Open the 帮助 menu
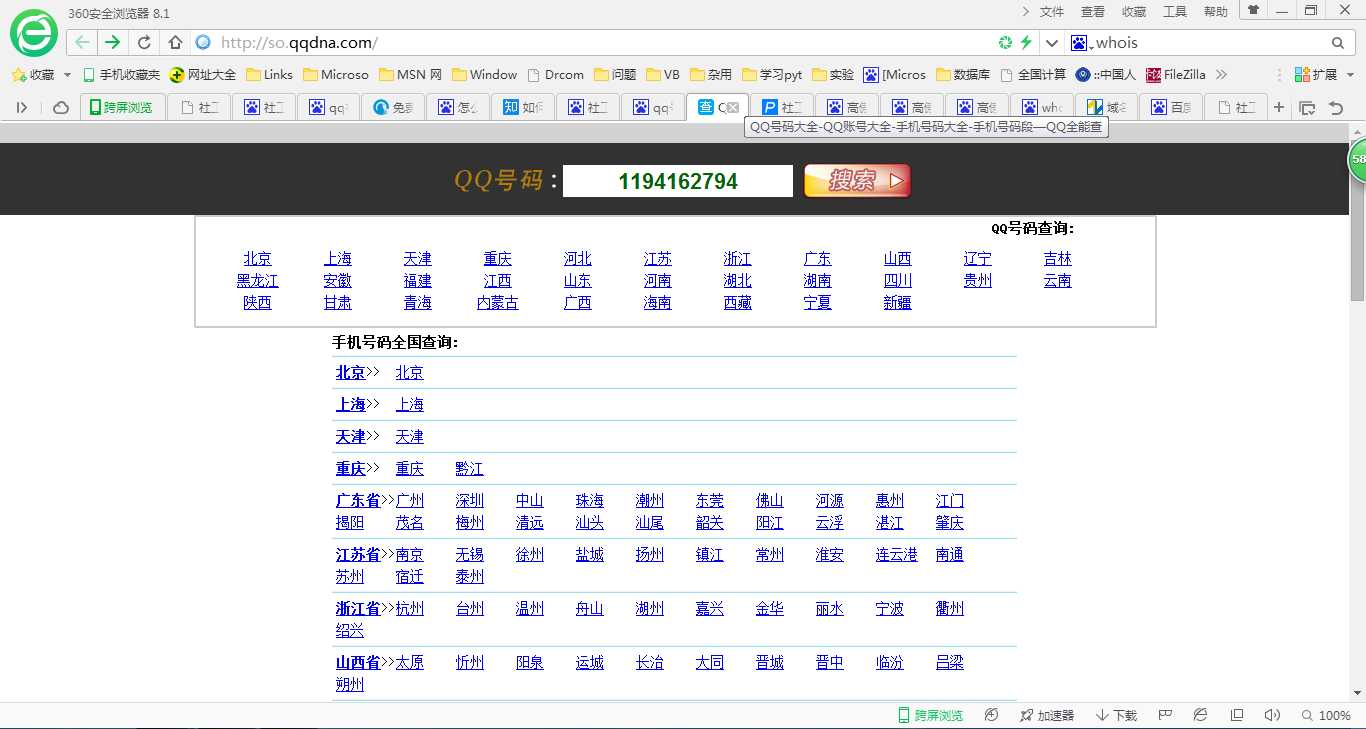 pos(1216,12)
